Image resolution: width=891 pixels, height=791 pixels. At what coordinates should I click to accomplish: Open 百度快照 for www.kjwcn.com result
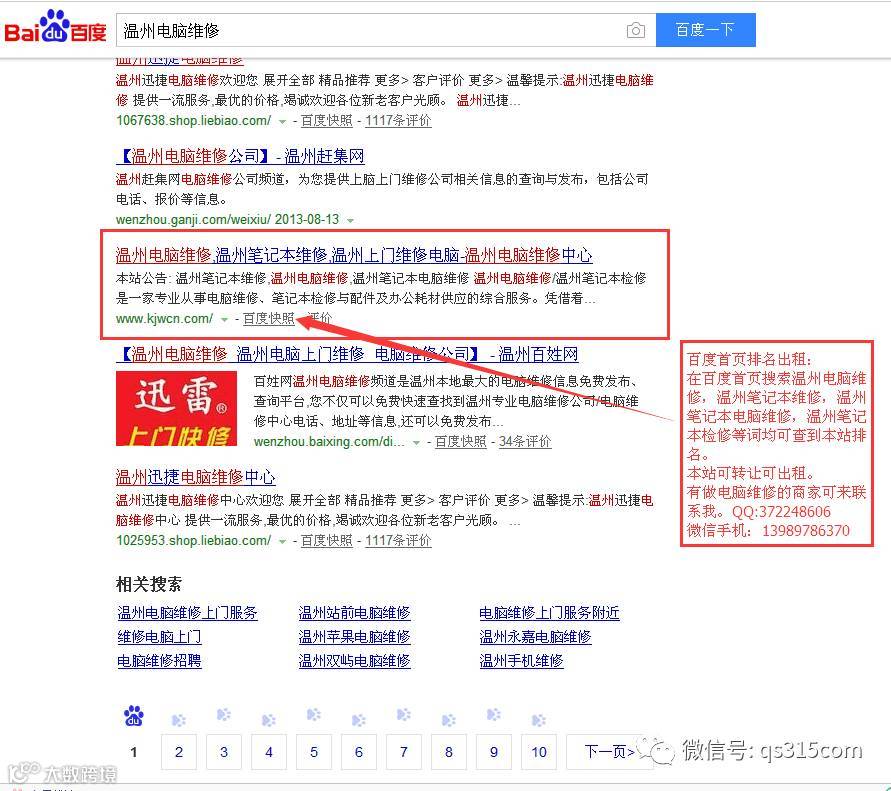[268, 319]
